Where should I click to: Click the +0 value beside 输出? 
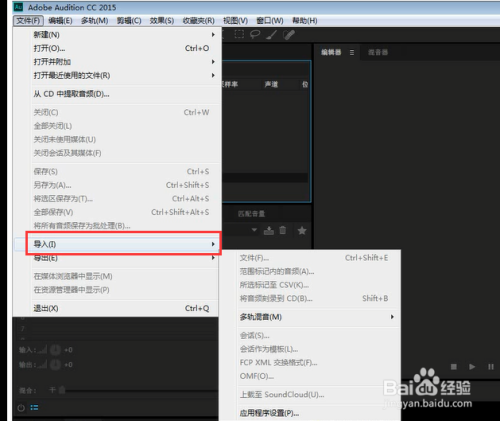[x=68, y=365]
